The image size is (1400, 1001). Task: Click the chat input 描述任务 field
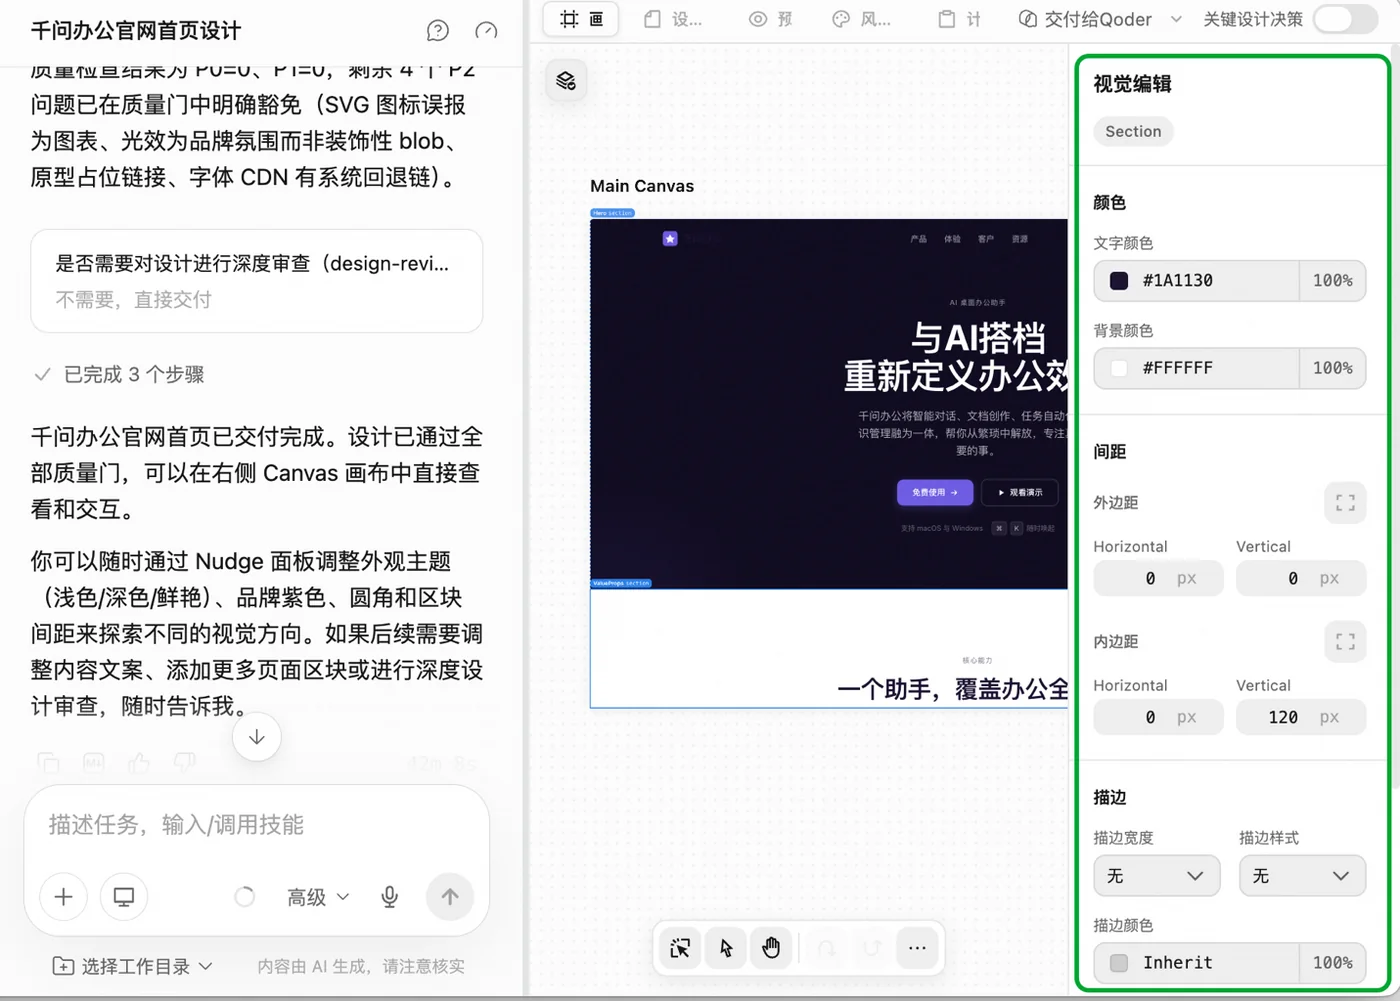256,825
